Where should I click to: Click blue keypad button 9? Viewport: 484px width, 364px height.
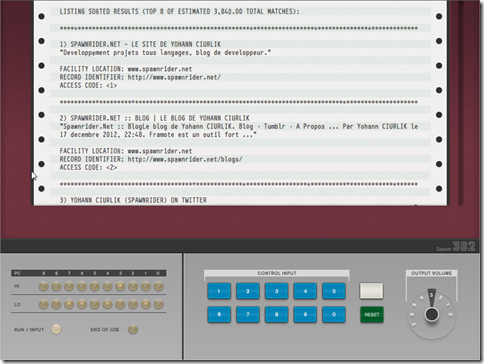tap(305, 314)
